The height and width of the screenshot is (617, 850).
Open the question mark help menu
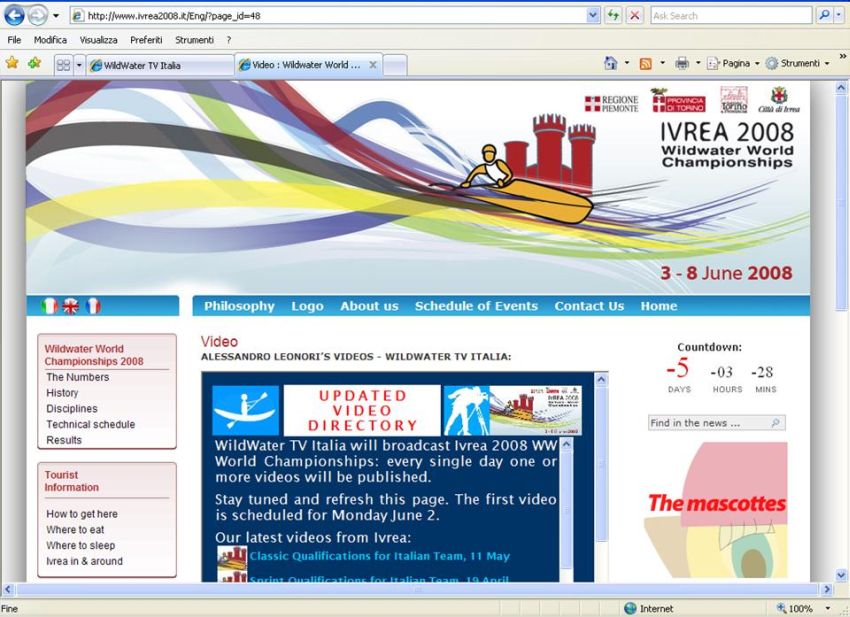click(229, 40)
